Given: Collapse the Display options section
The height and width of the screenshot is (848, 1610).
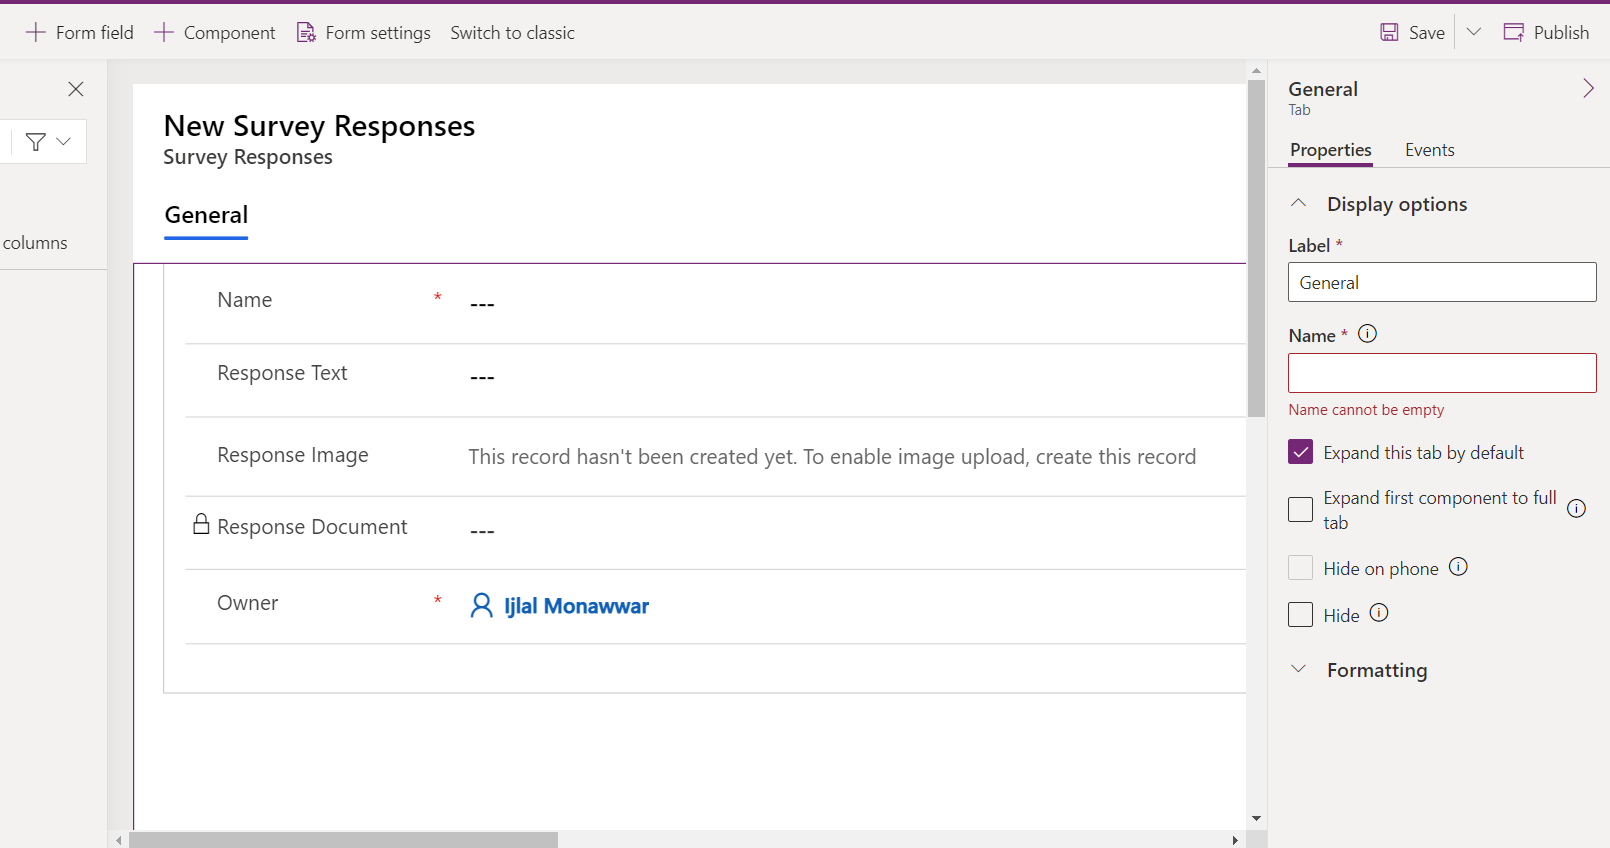Looking at the screenshot, I should 1298,203.
